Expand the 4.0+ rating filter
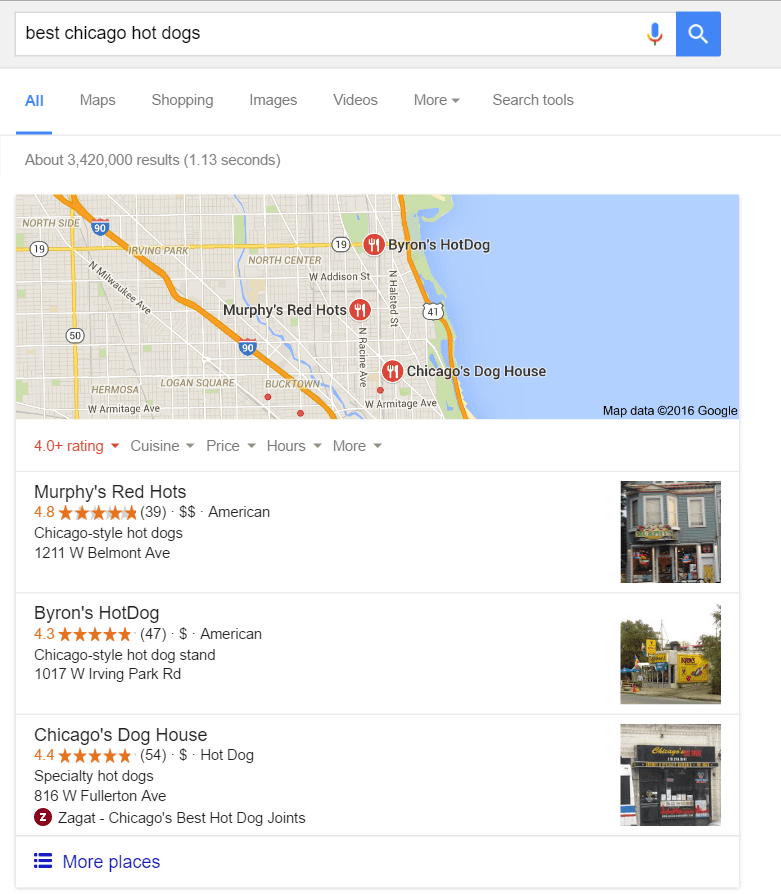781x894 pixels. (76, 446)
